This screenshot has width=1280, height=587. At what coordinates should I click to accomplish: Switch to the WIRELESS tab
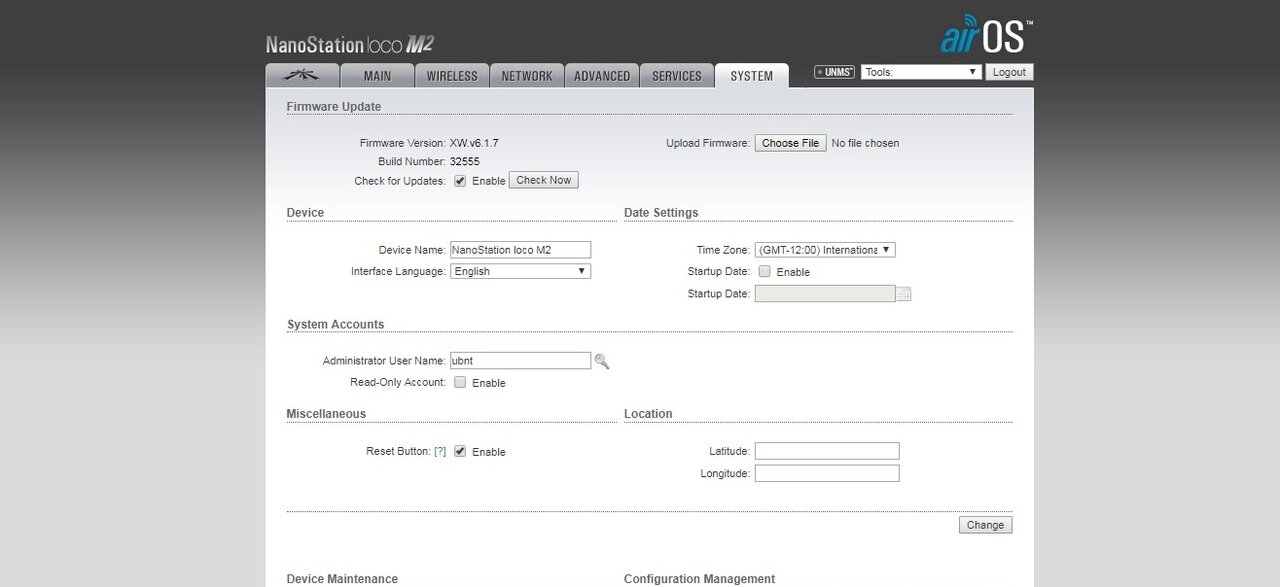452,76
